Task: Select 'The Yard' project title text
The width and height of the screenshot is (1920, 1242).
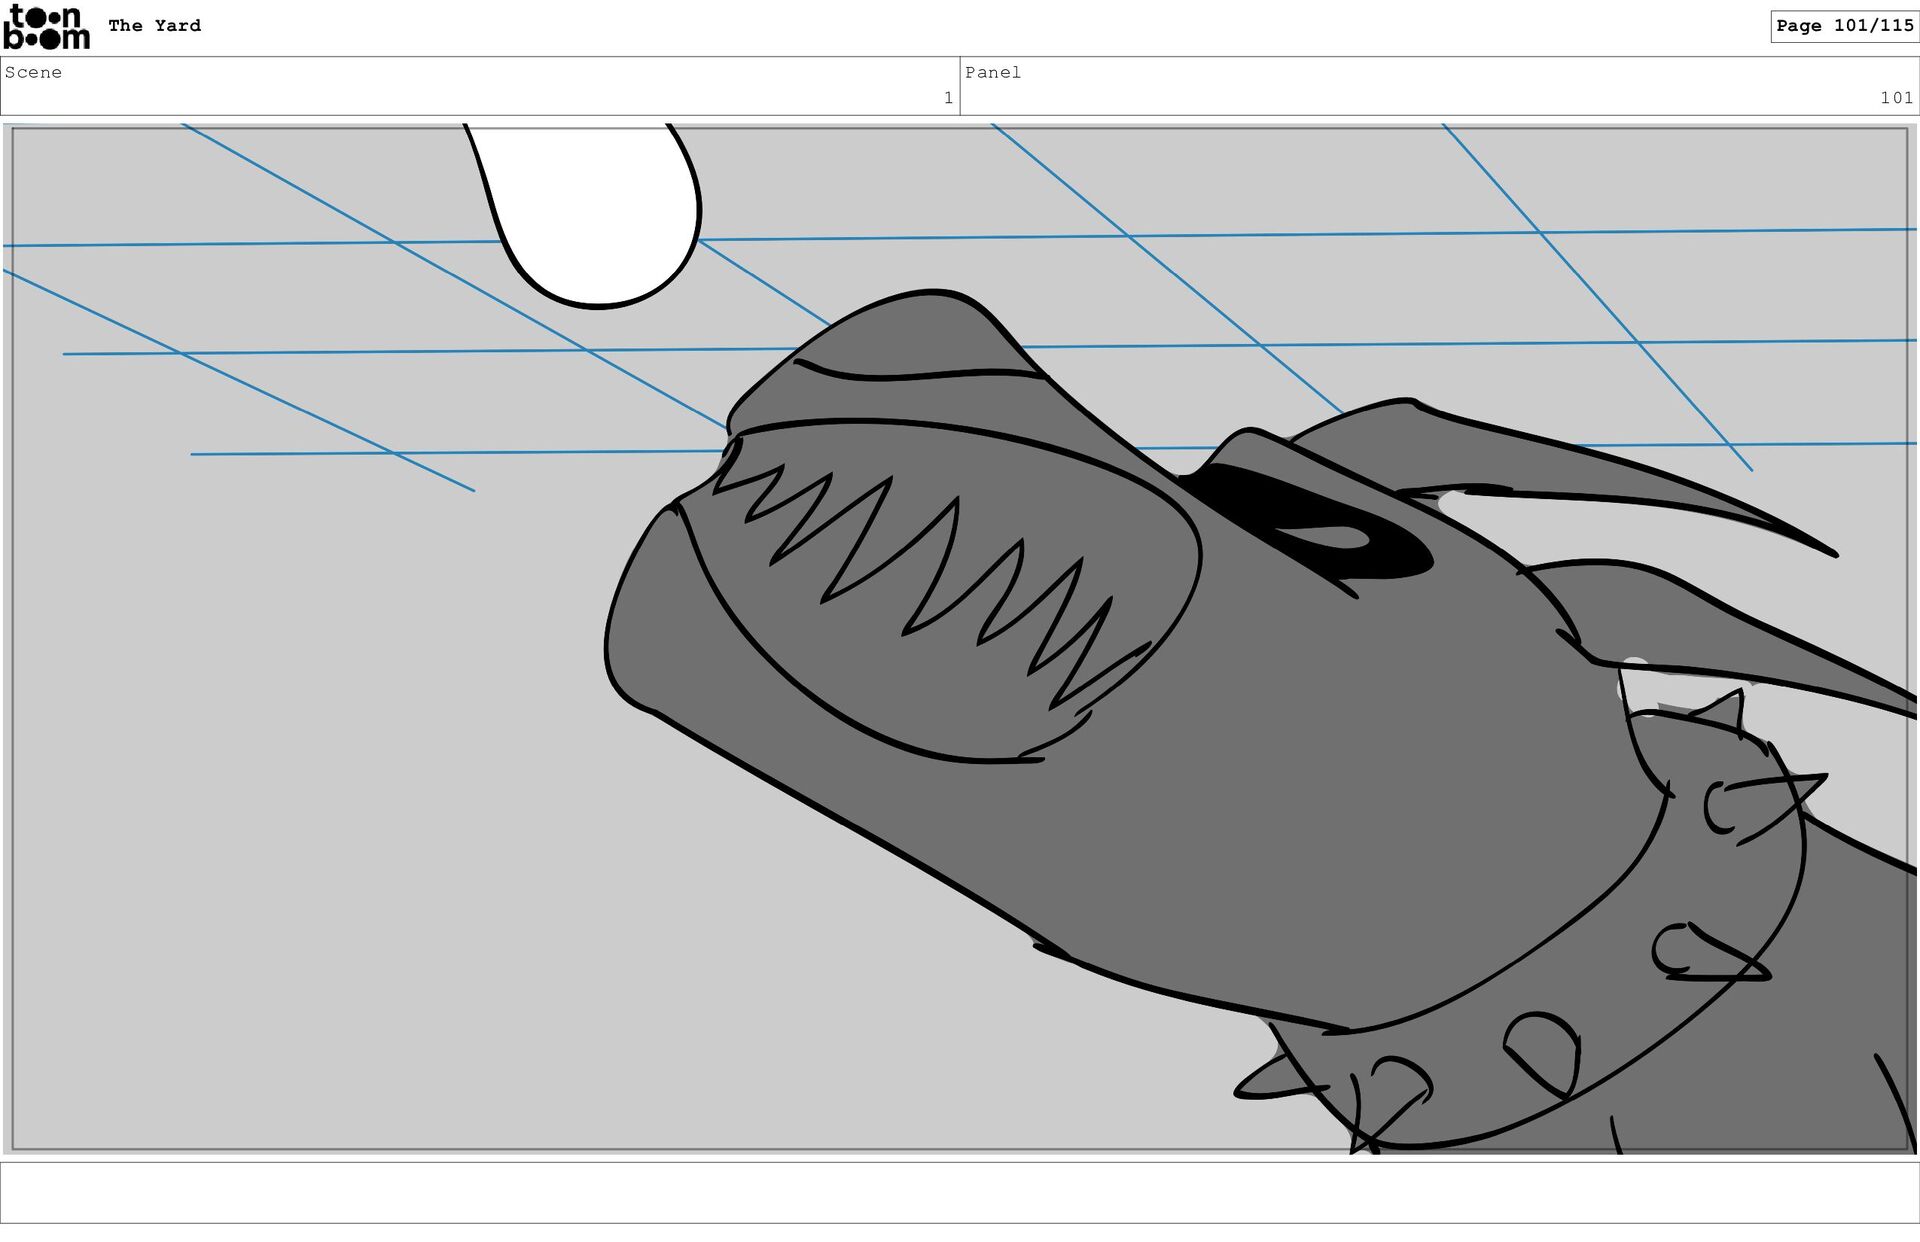Action: pyautogui.click(x=154, y=26)
